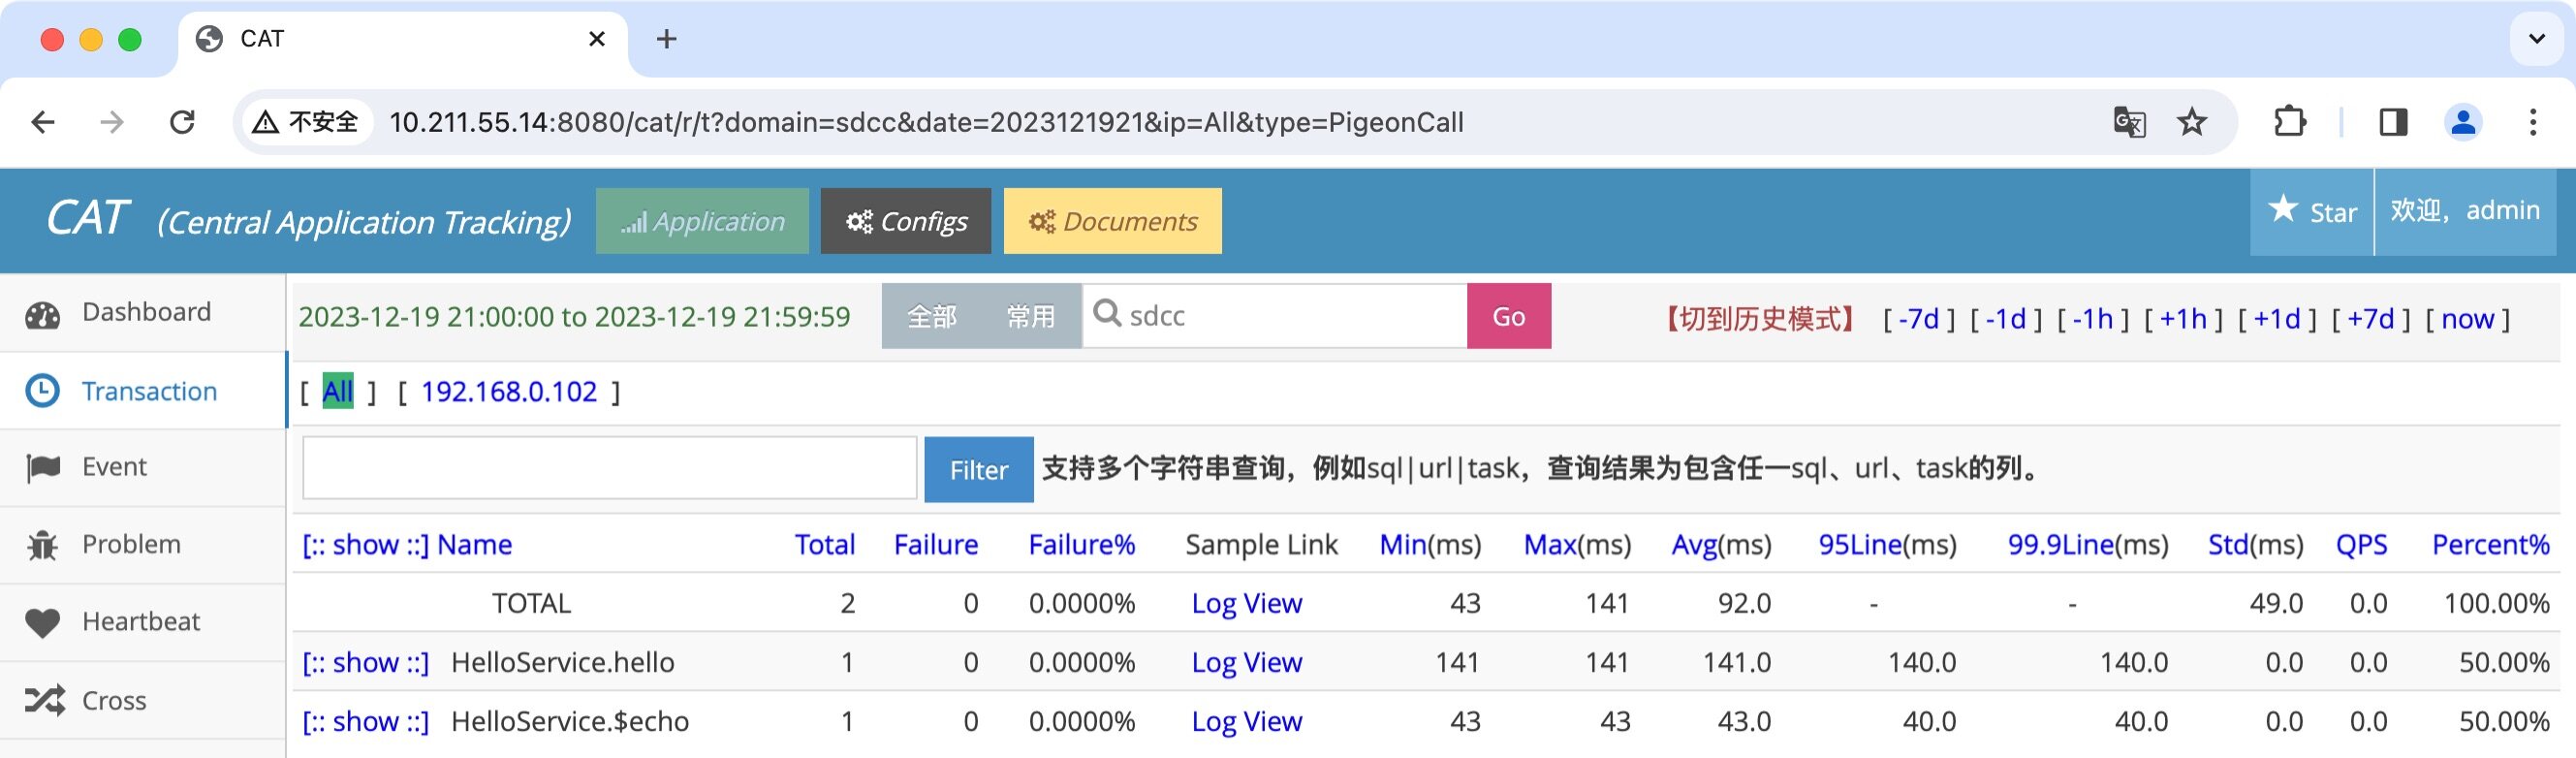The image size is (2576, 758).
Task: Click the Event flag icon
Action: click(x=43, y=467)
